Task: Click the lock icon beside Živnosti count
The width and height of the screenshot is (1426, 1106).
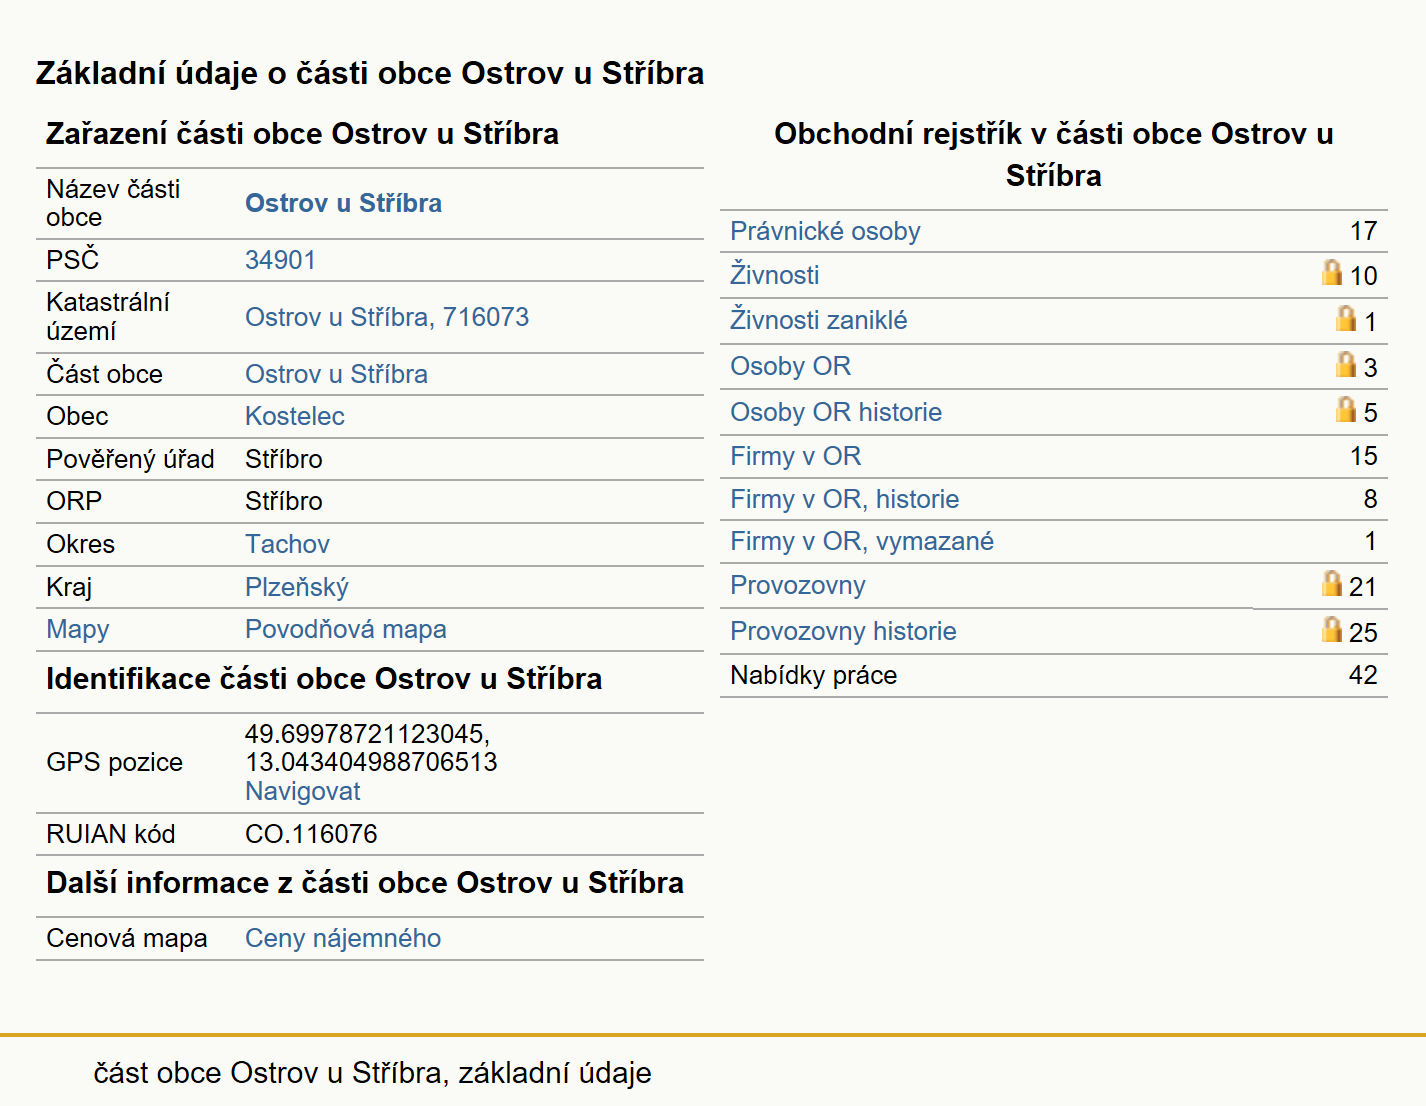Action: coord(1332,272)
